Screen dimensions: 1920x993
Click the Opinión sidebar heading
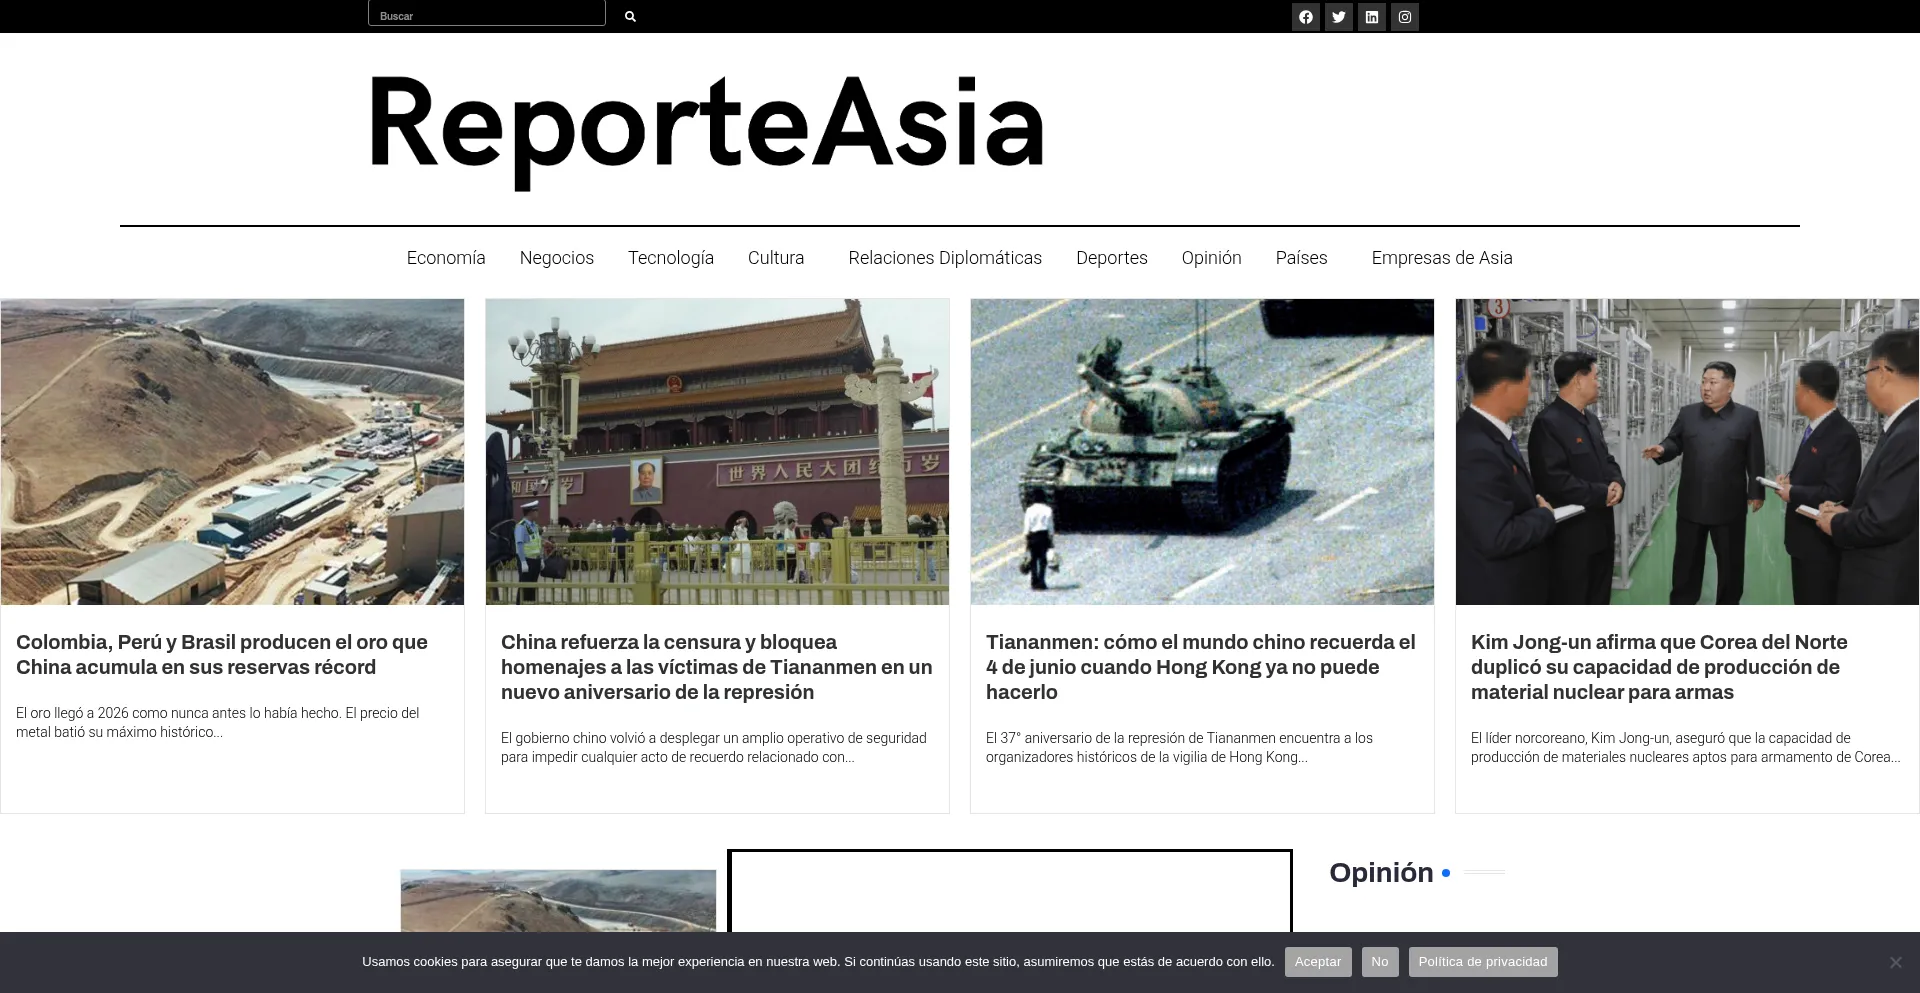[x=1381, y=873]
